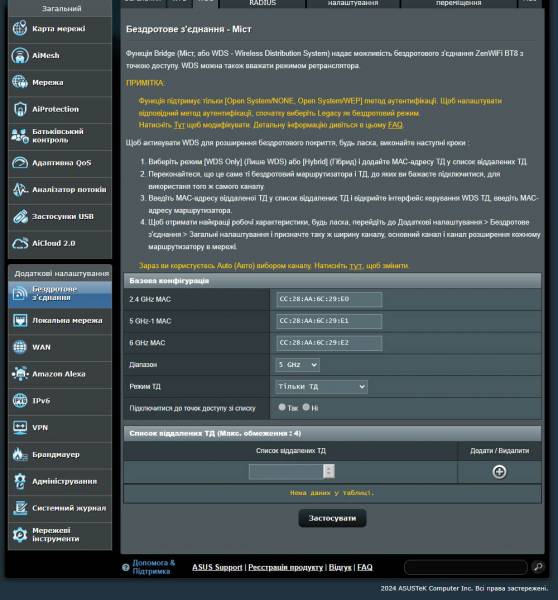558x600 pixels.
Task: Expand the remote AP list dropdown arrow
Action: pyautogui.click(x=329, y=471)
